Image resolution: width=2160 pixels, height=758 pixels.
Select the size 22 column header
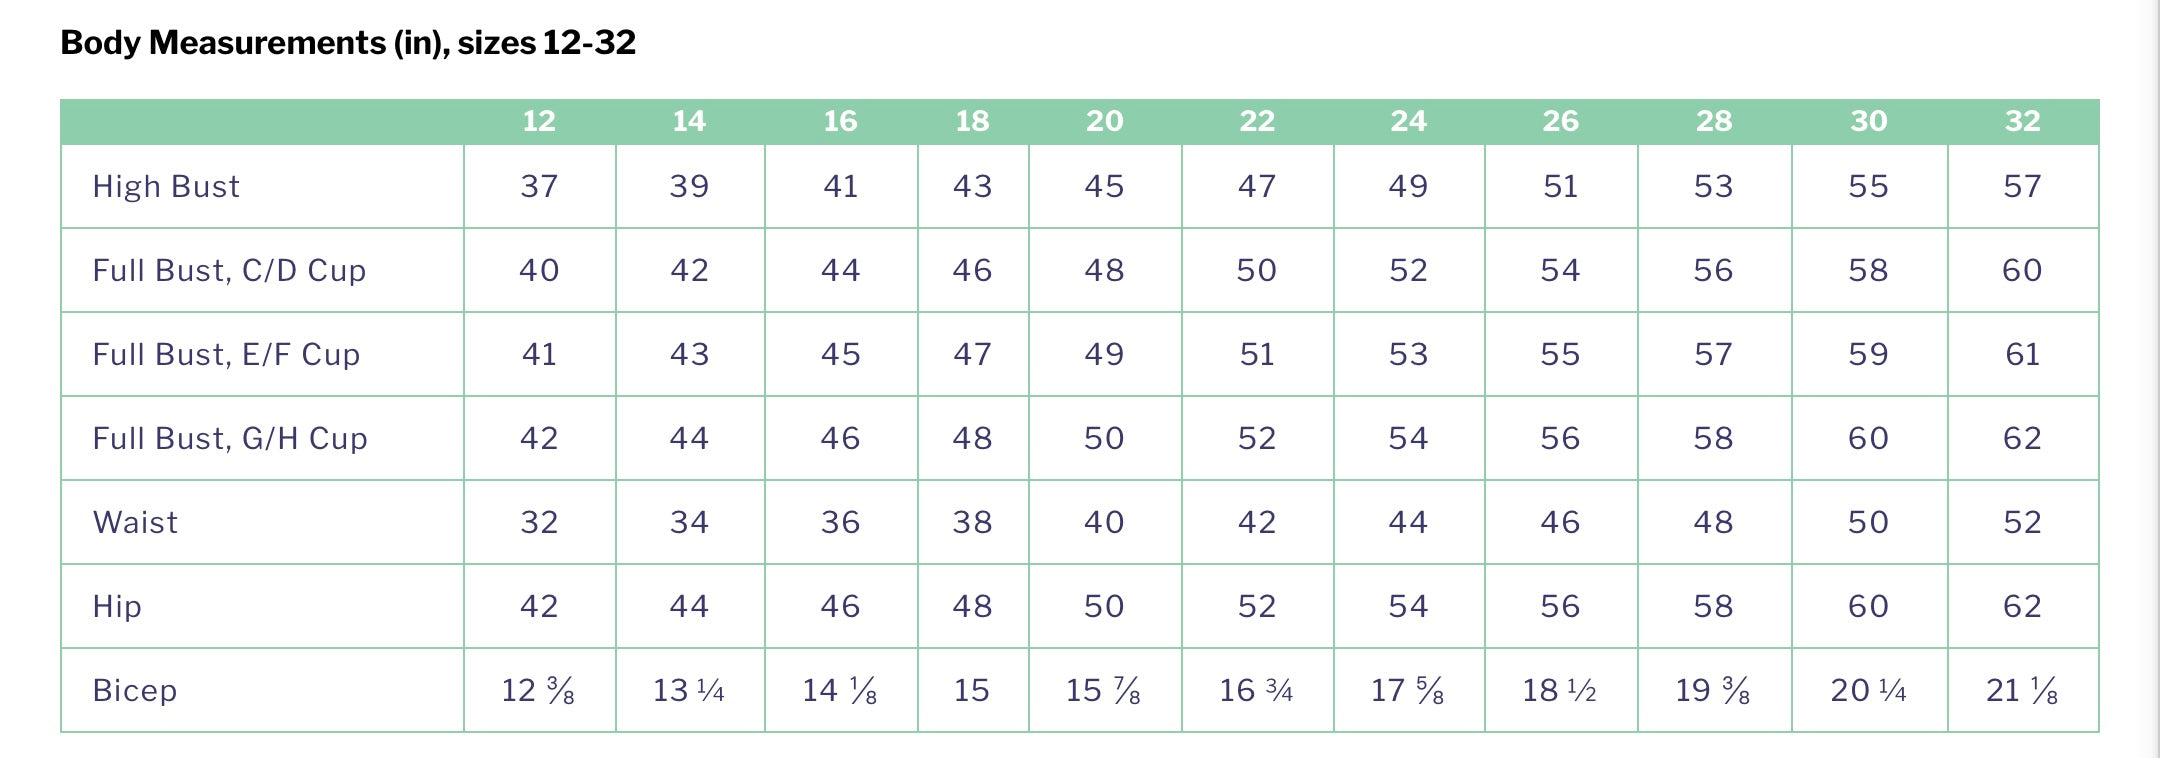point(1257,121)
